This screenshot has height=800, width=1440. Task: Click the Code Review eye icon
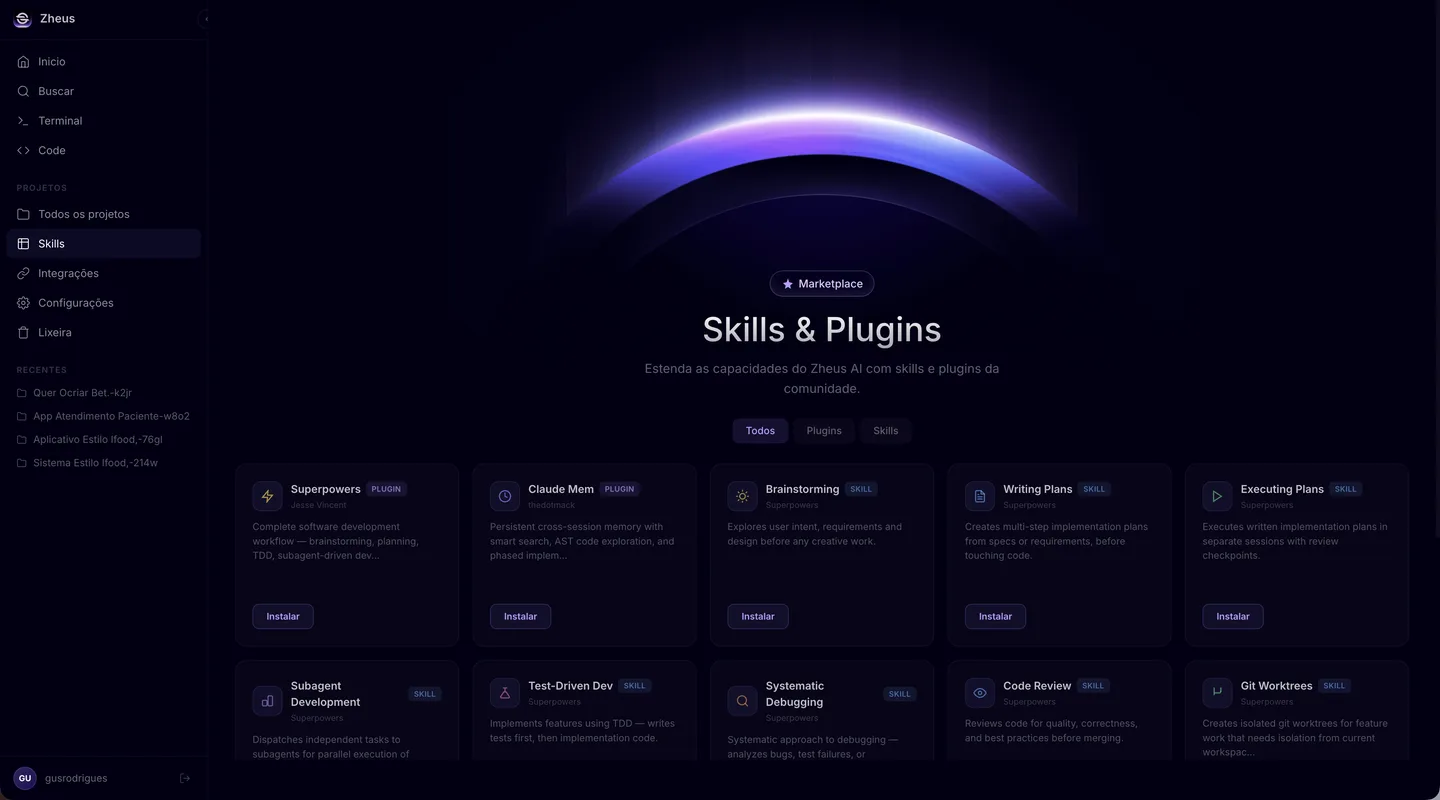pyautogui.click(x=980, y=693)
